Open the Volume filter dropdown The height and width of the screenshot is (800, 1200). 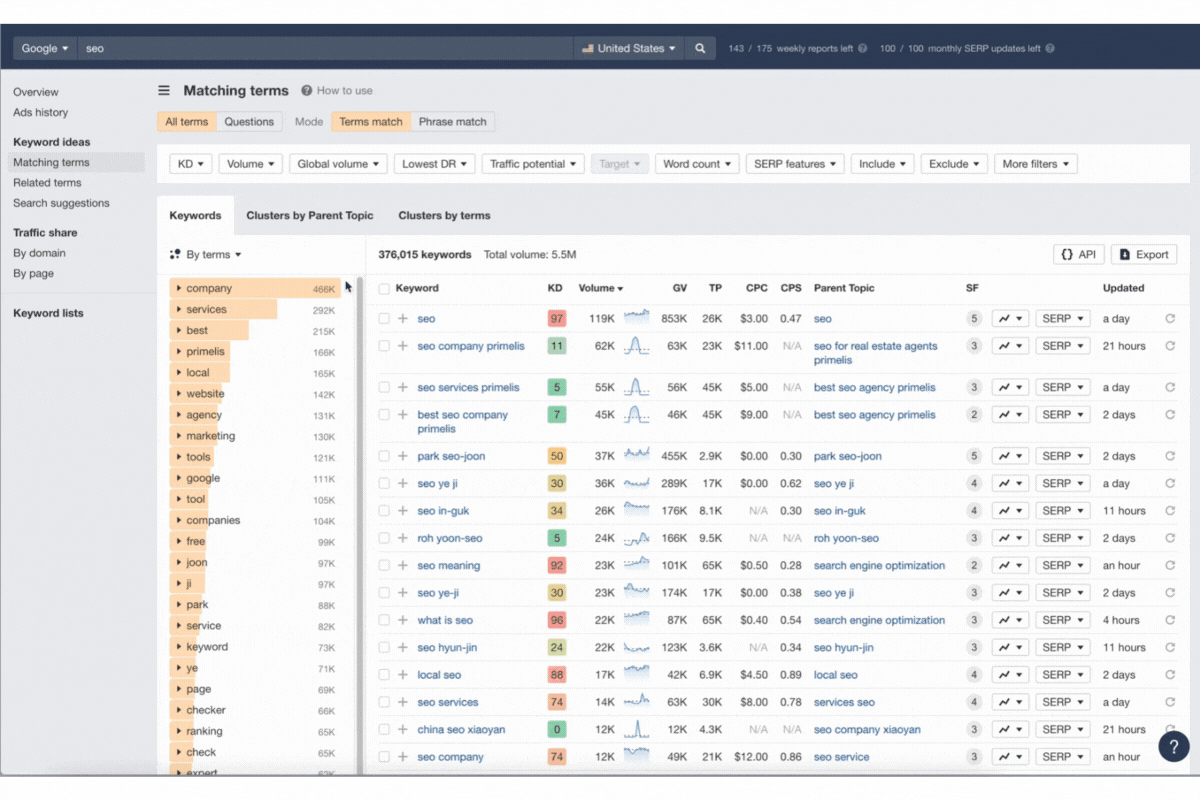click(x=251, y=164)
